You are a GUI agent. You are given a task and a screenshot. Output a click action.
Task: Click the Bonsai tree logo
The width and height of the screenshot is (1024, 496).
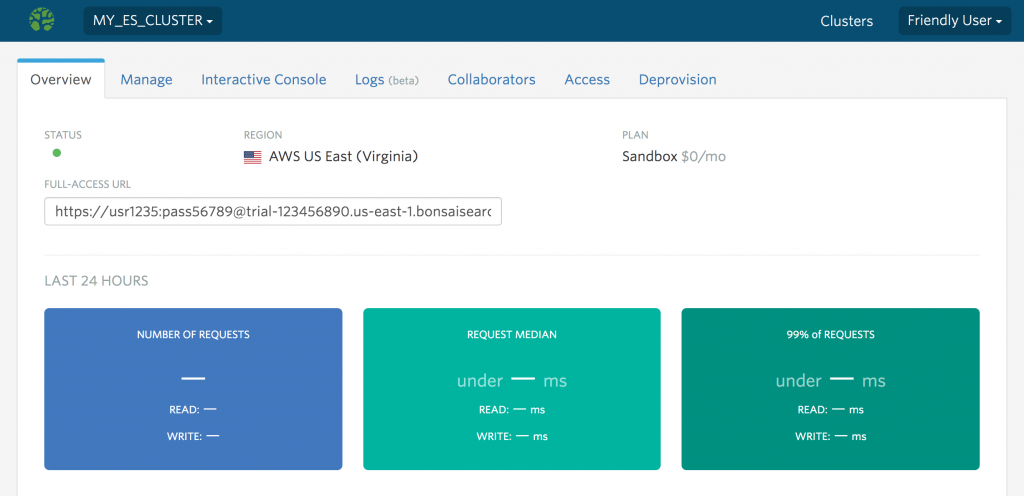coord(41,20)
